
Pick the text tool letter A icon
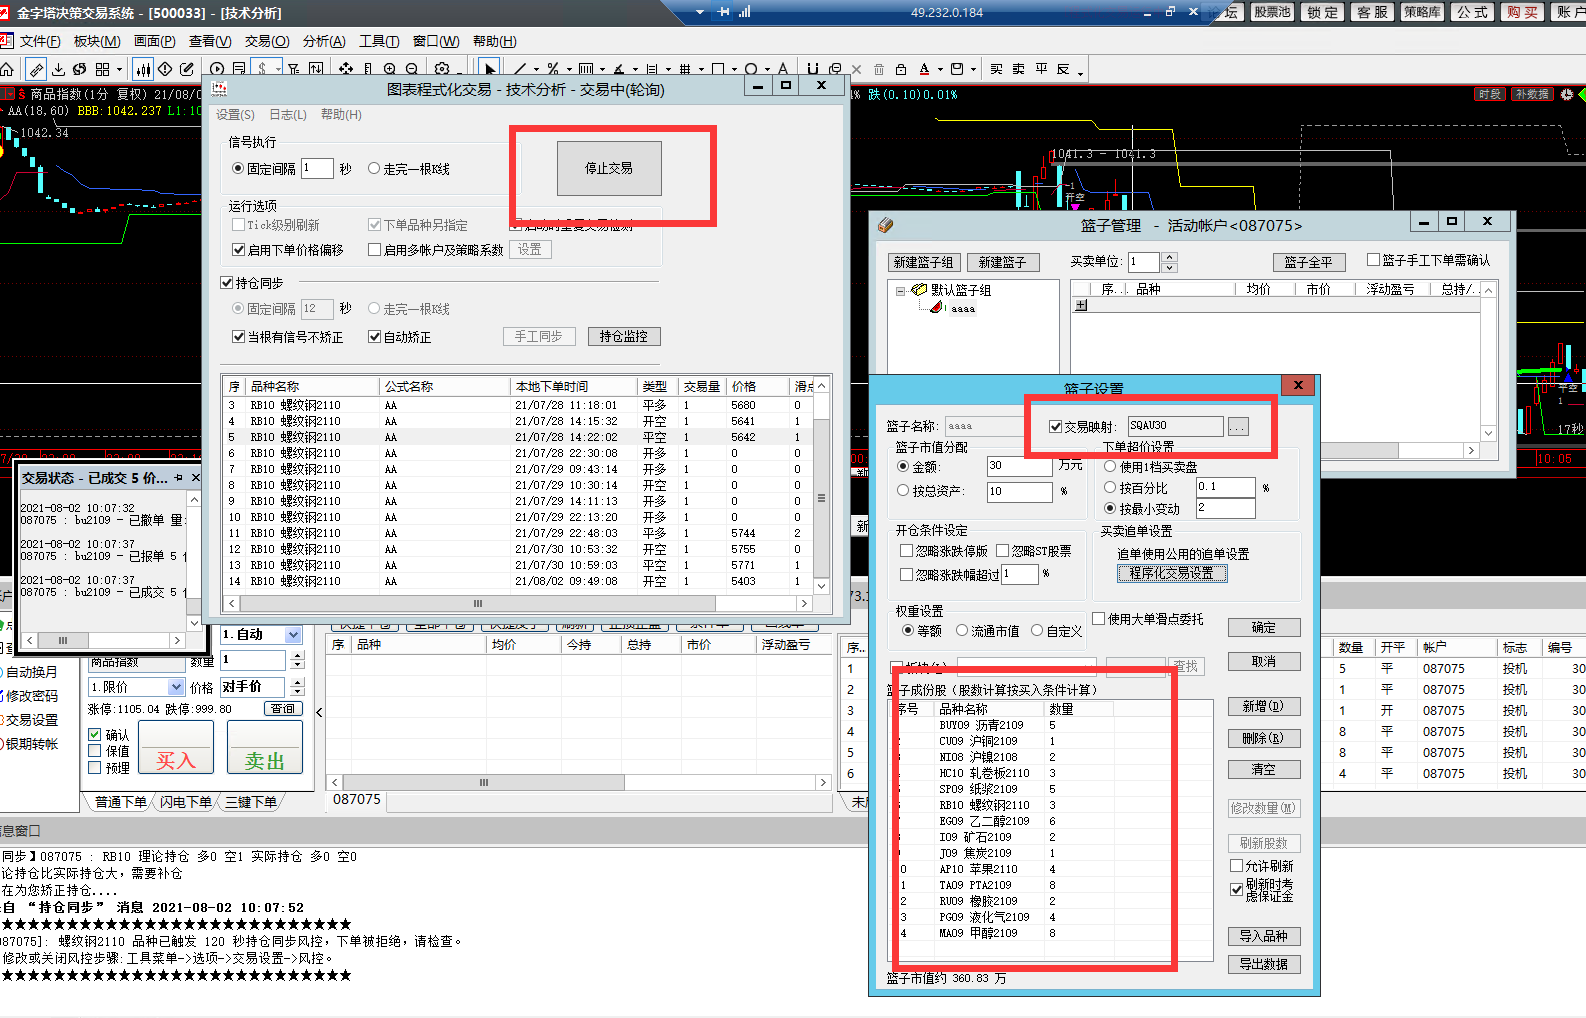click(x=783, y=69)
